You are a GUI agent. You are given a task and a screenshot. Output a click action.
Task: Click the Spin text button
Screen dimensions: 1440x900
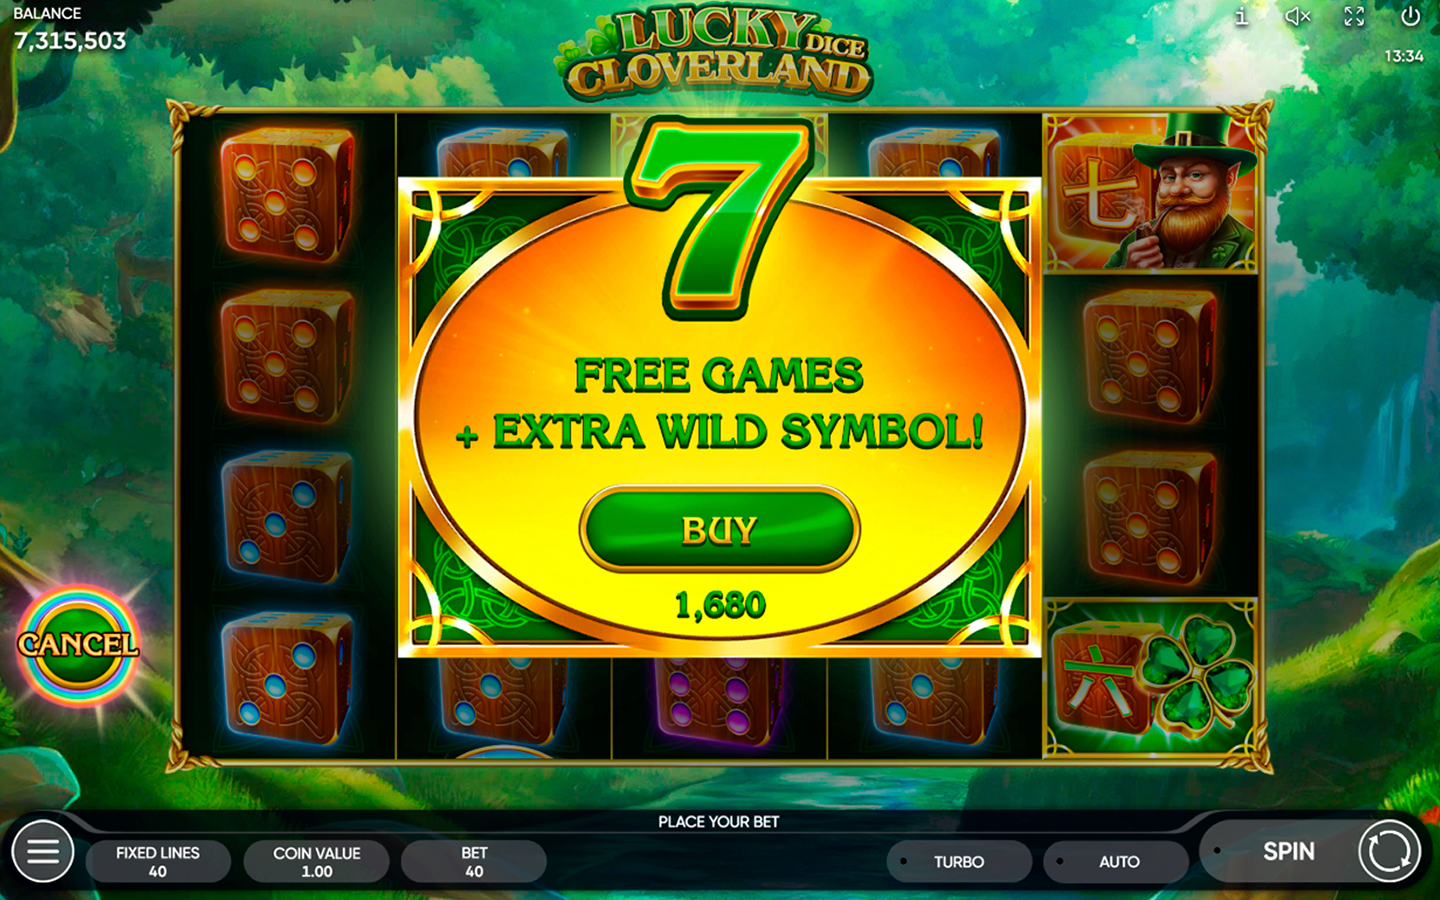(1288, 851)
